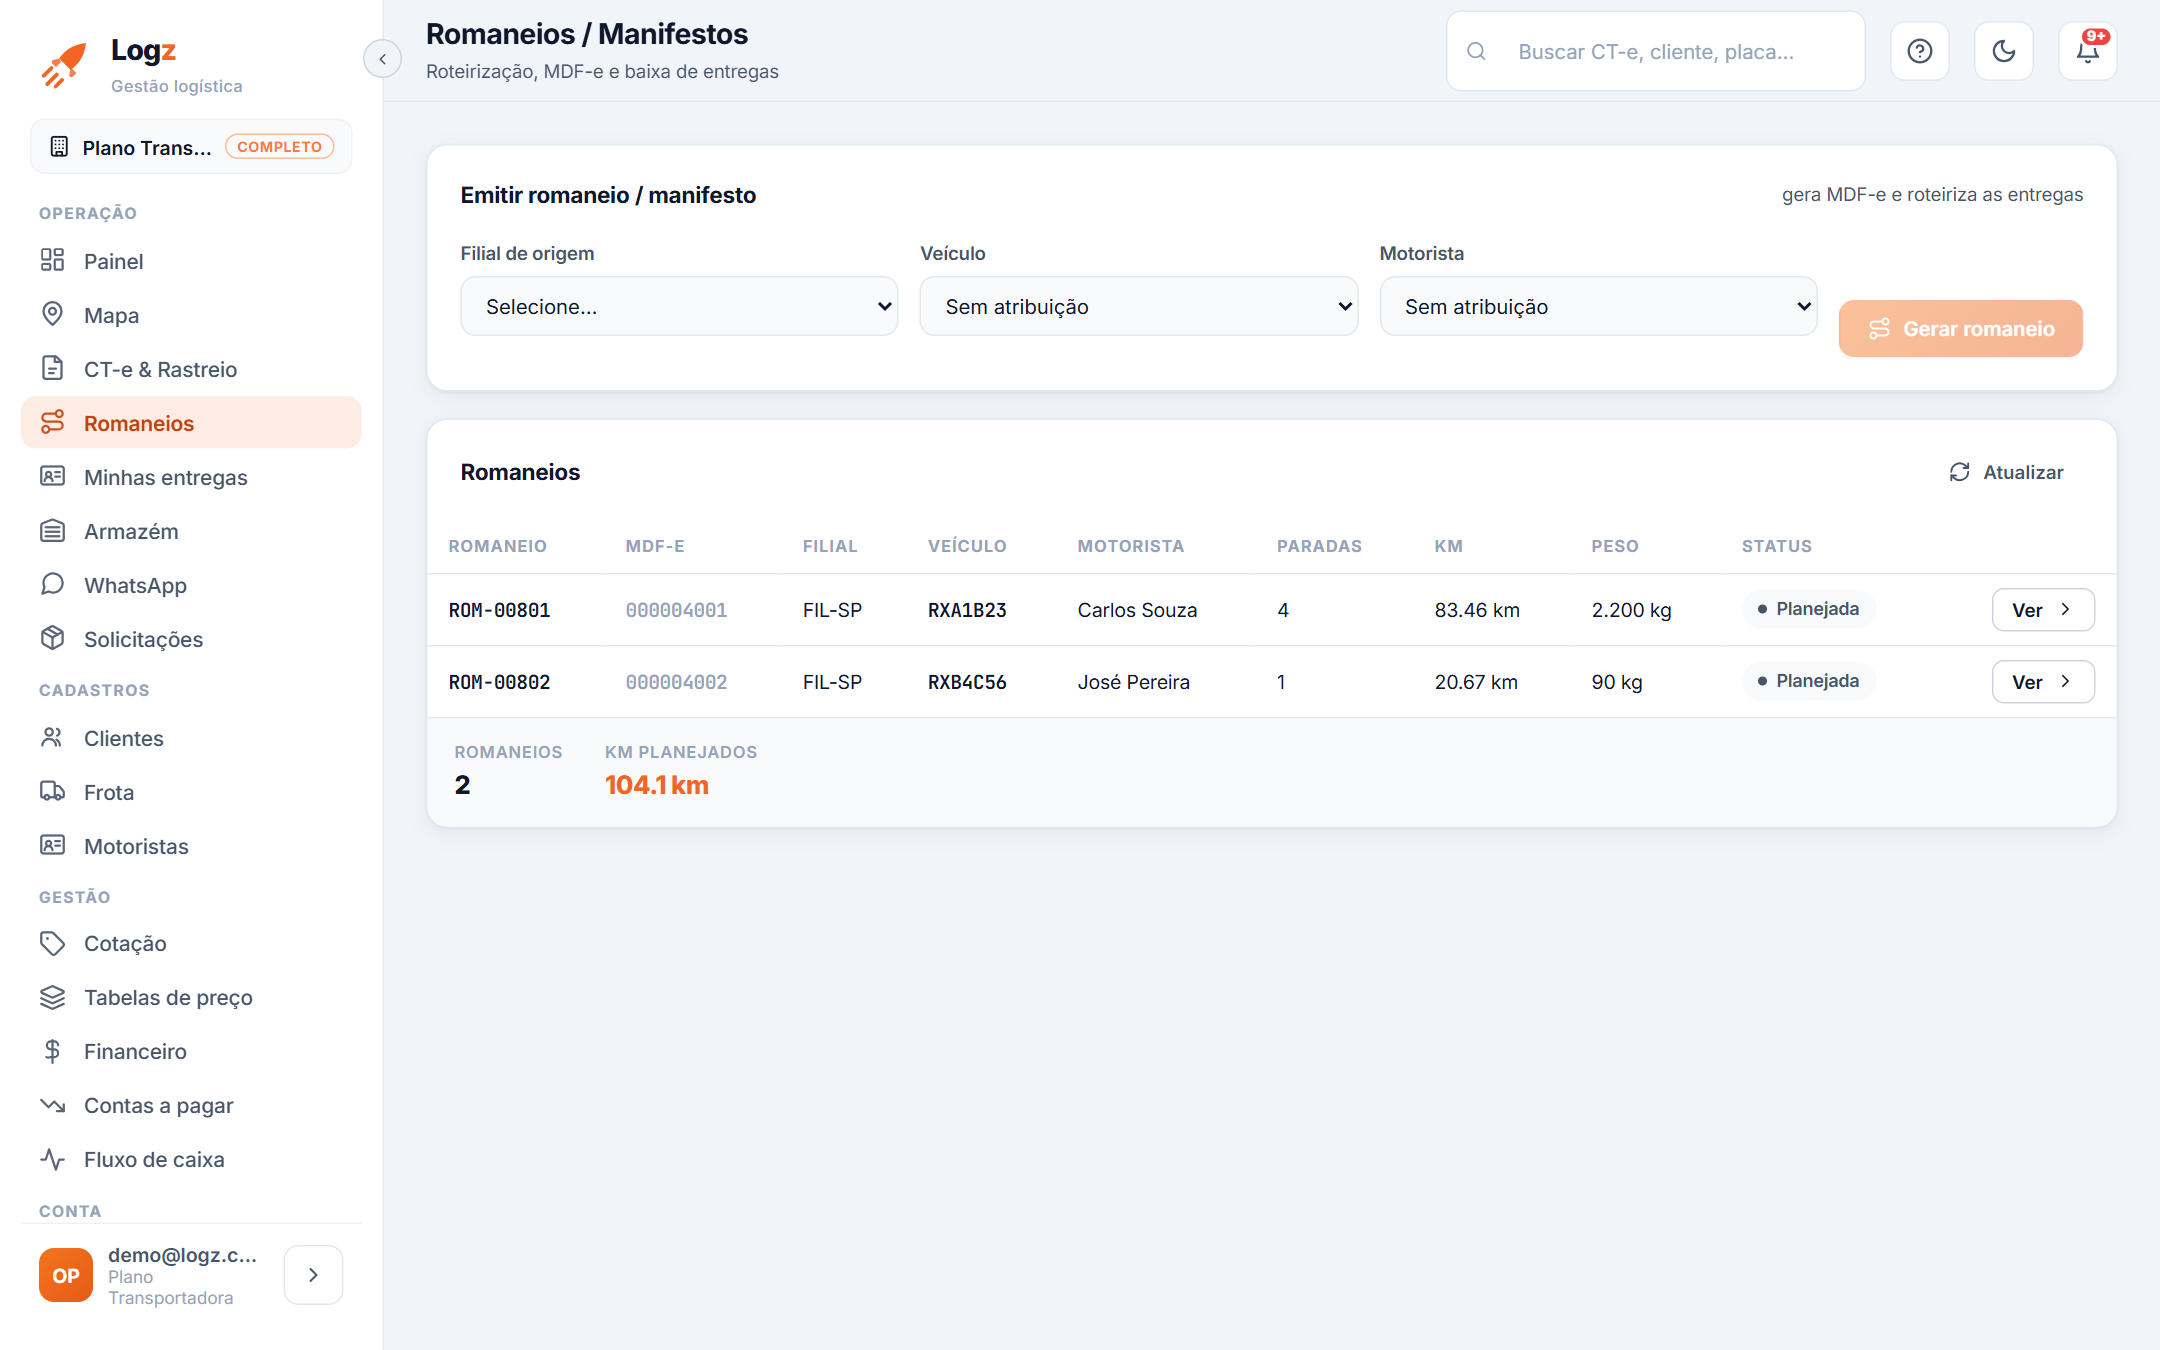Screen dimensions: 2160x1350
Task: Click the Motoristas card icon
Action: coord(53,846)
